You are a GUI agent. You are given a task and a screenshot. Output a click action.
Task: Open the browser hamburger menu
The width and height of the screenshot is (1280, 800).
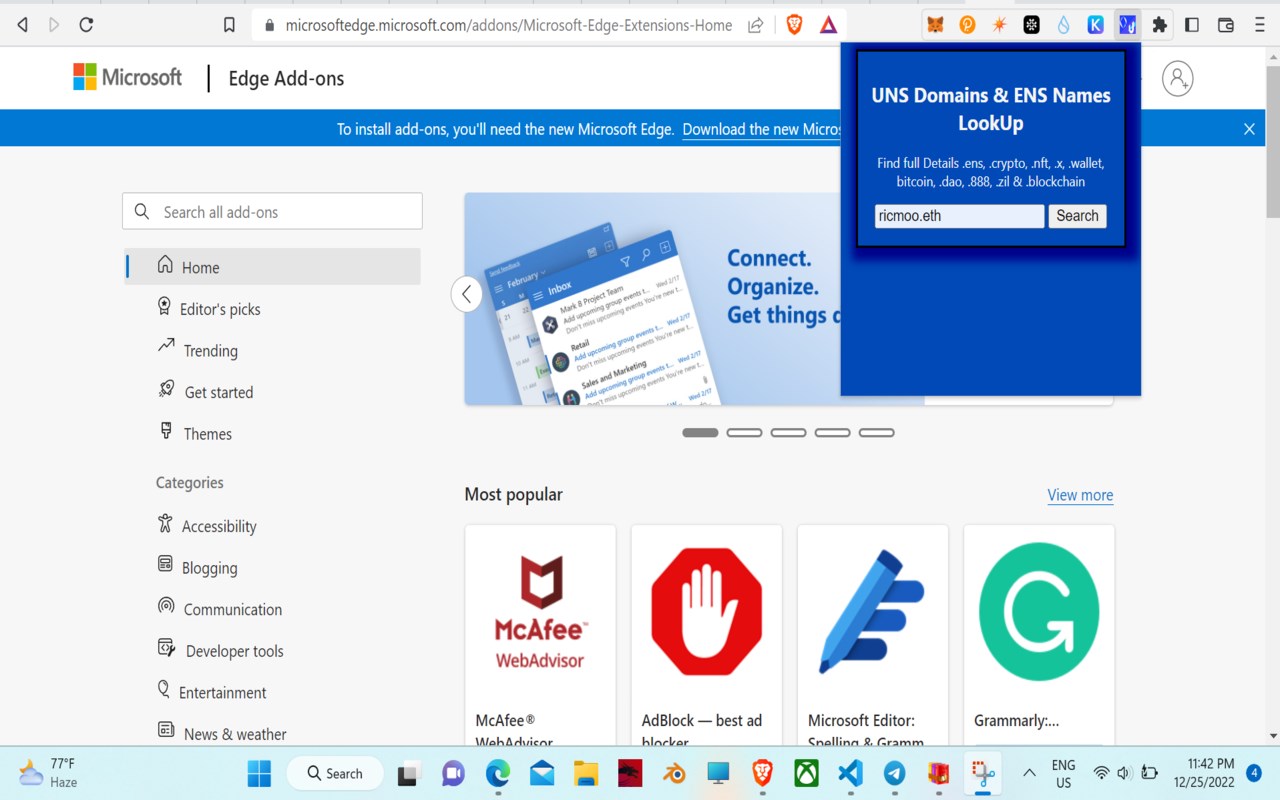(1259, 25)
